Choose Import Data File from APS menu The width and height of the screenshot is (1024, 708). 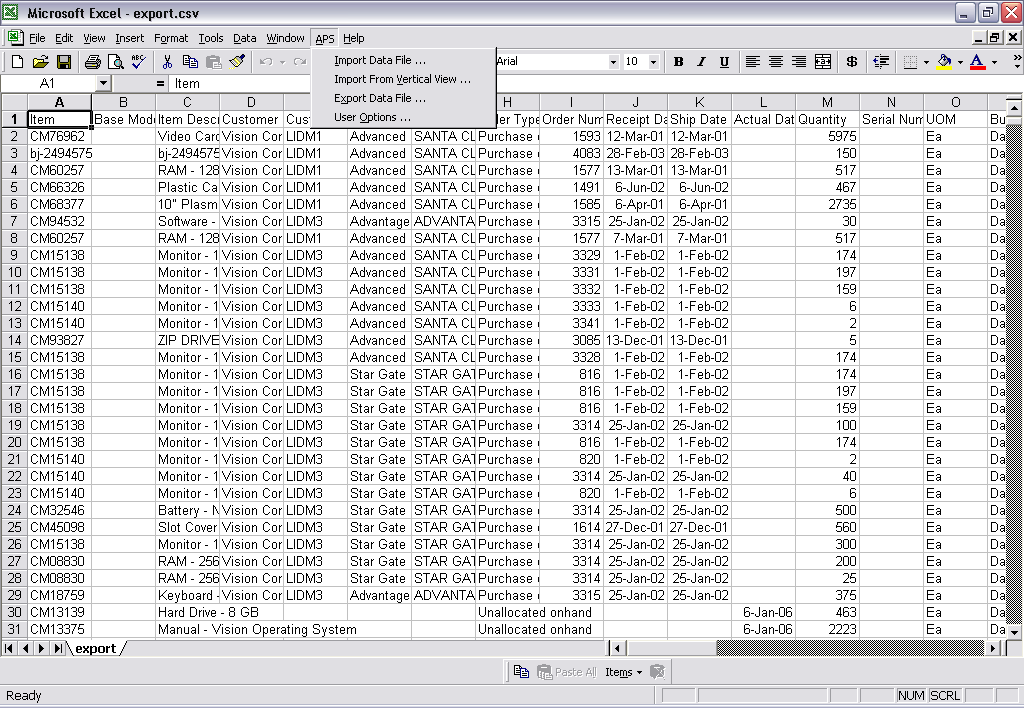click(x=379, y=60)
